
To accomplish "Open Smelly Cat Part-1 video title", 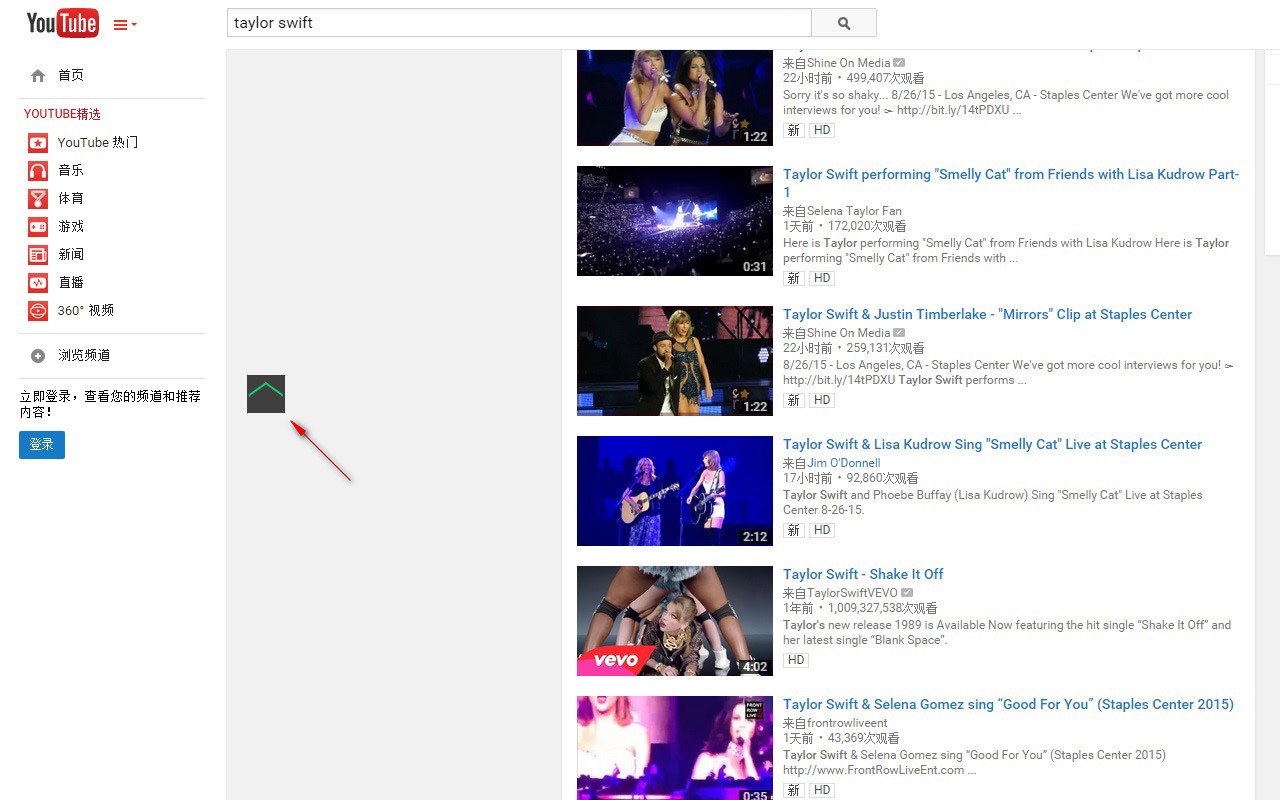I will coord(1011,183).
